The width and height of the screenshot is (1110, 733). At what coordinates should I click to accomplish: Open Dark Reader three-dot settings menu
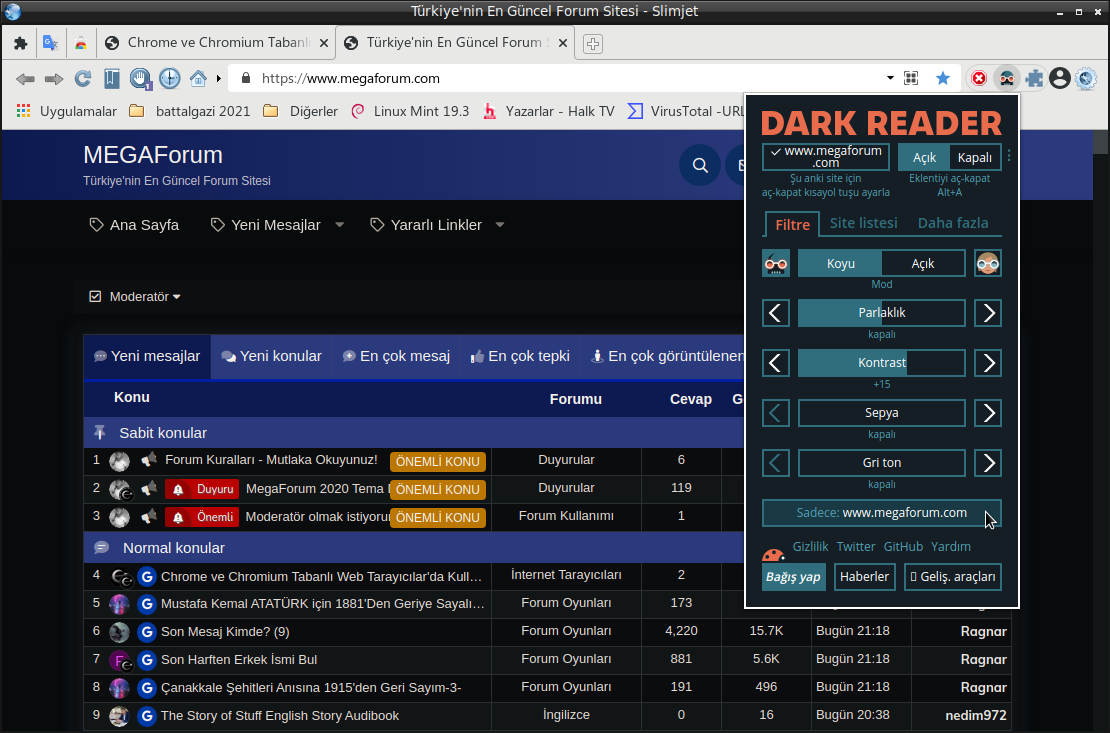click(x=1009, y=156)
